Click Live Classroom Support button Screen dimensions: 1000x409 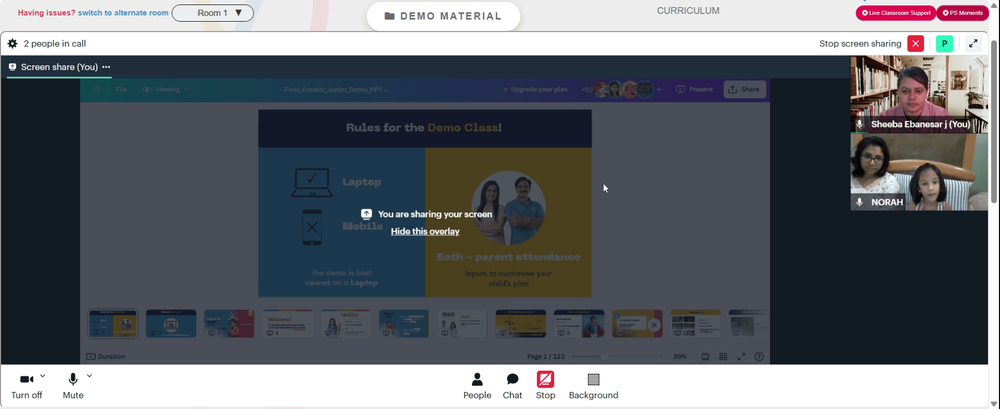tap(895, 13)
